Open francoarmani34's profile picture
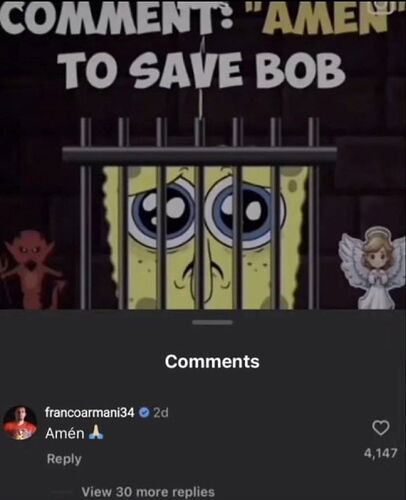Viewport: 406px width, 500px height. [x=20, y=423]
